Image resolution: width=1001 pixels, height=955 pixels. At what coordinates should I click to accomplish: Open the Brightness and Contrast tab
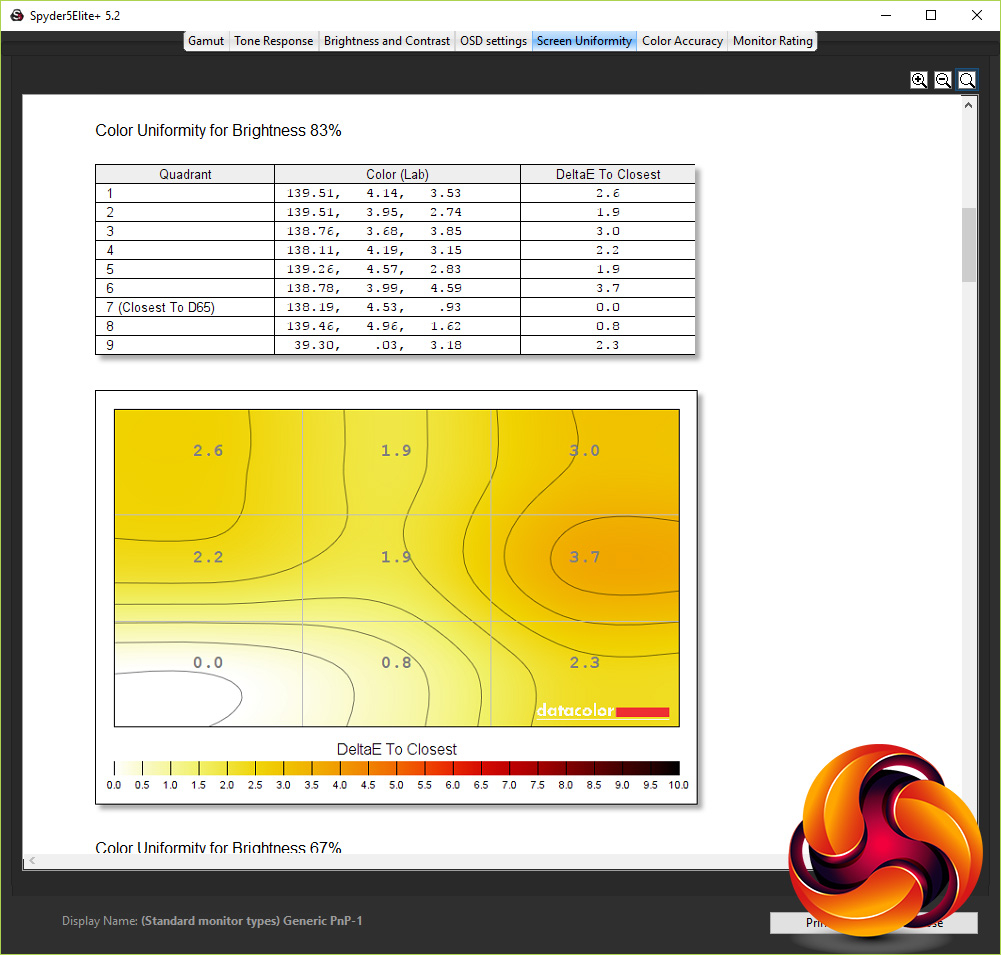386,41
